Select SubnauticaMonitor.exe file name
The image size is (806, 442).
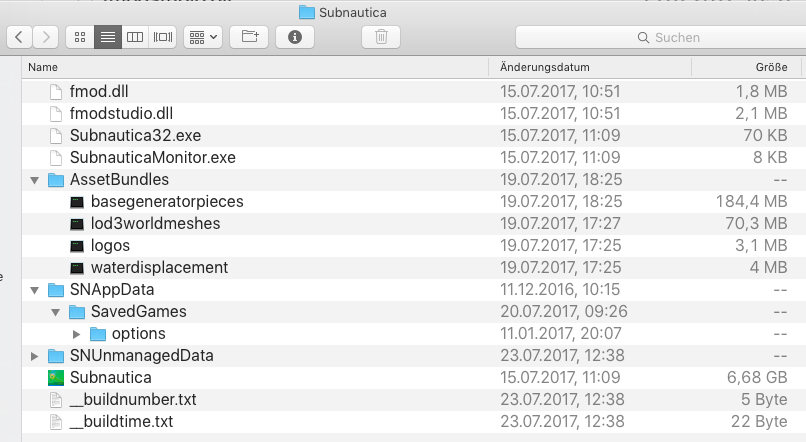(153, 158)
